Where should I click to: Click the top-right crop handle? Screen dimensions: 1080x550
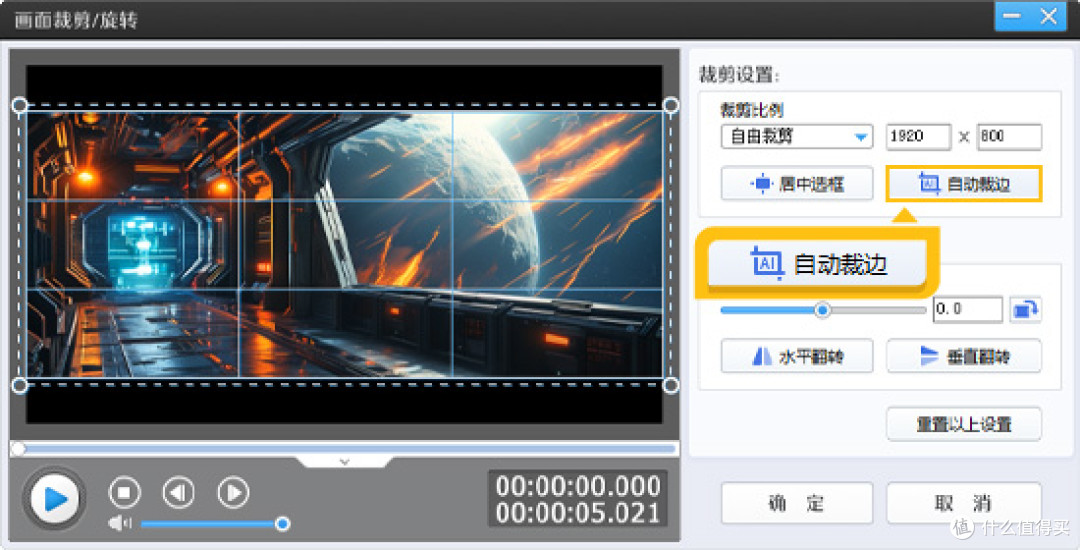[670, 105]
